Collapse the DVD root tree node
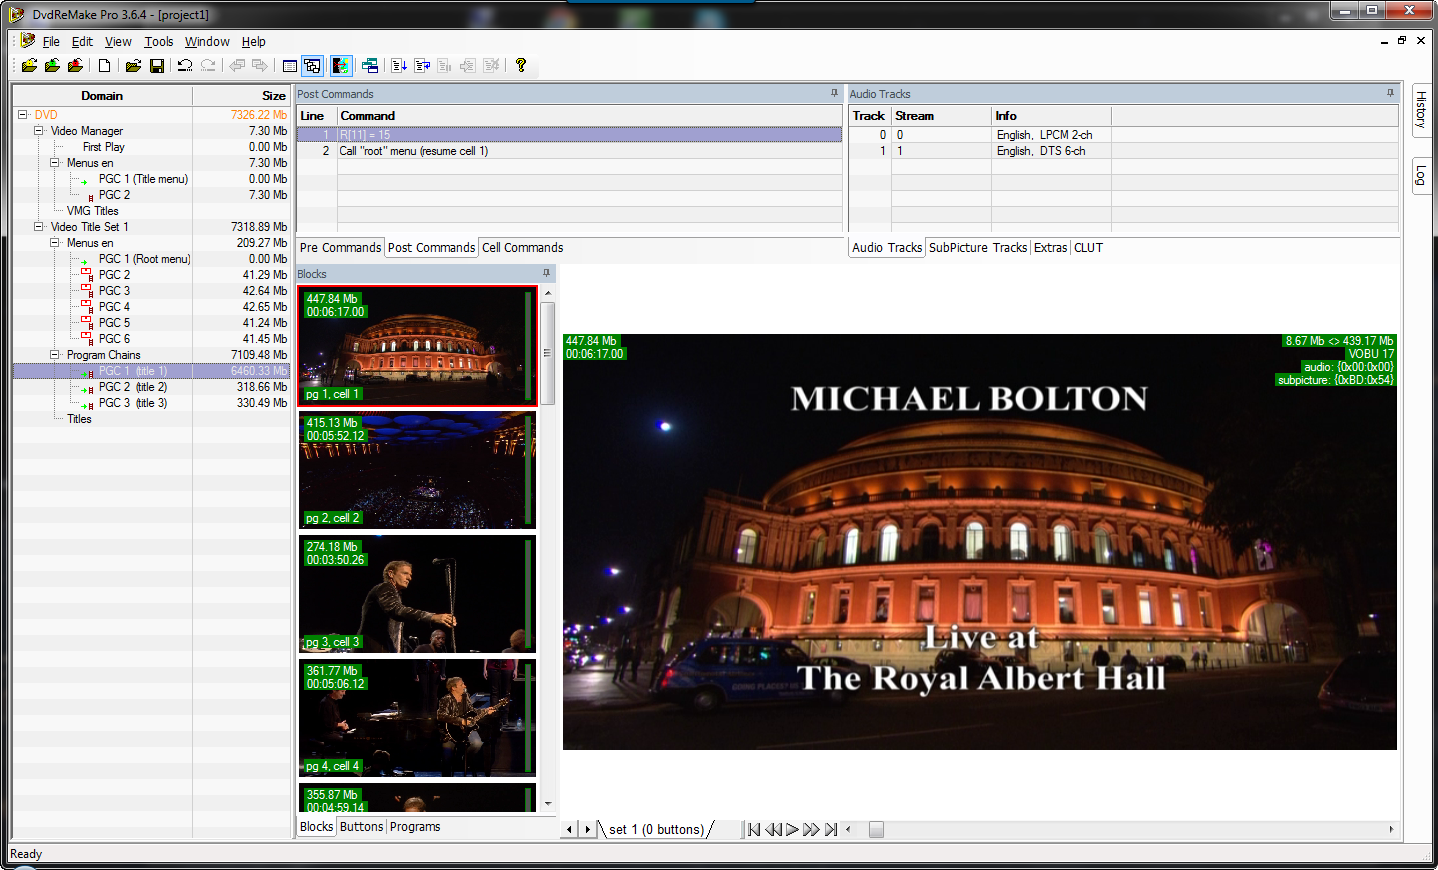The height and width of the screenshot is (870, 1438). point(22,115)
